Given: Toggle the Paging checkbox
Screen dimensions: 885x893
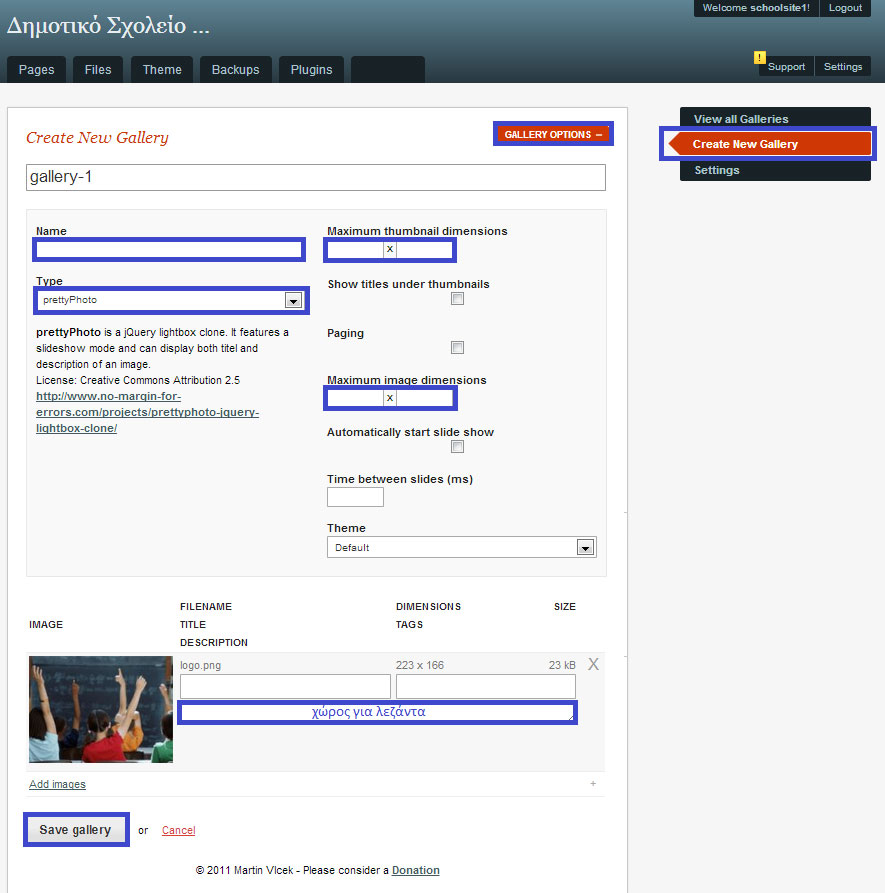Looking at the screenshot, I should pyautogui.click(x=457, y=348).
